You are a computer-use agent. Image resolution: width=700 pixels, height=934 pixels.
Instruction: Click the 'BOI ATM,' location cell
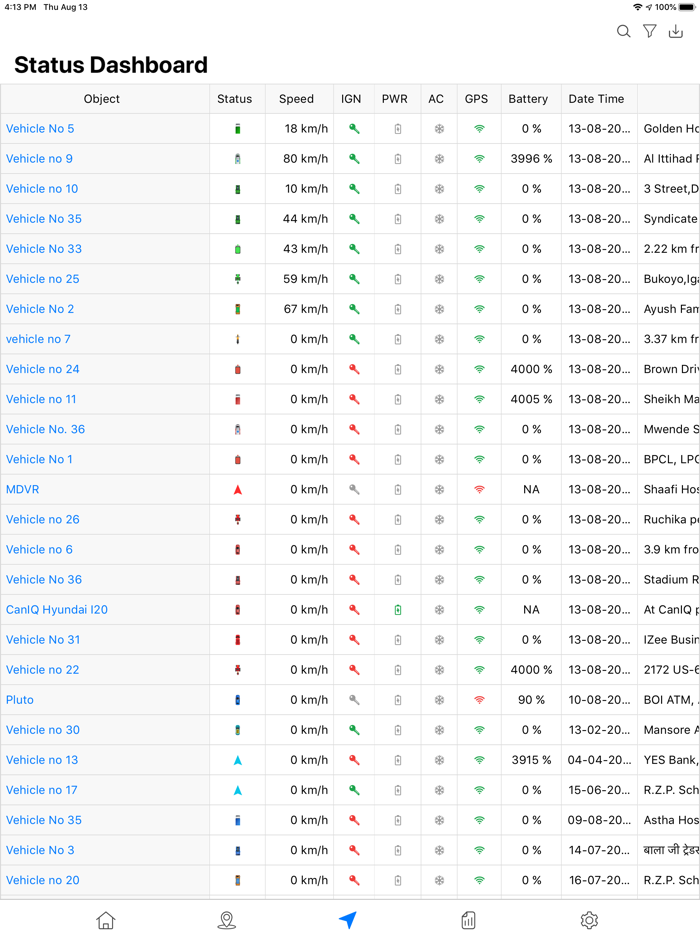point(671,699)
